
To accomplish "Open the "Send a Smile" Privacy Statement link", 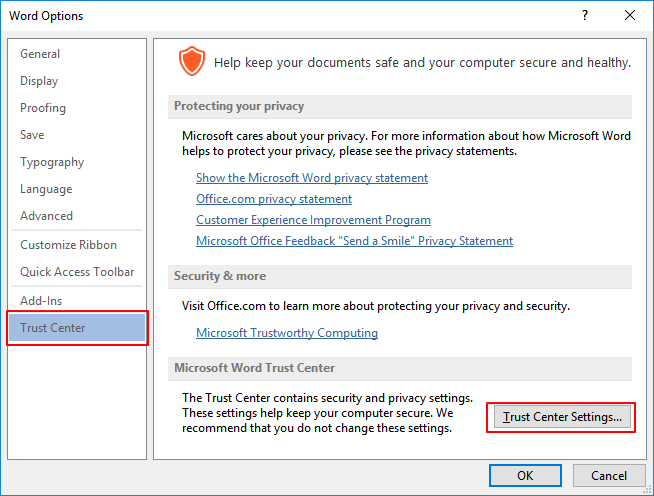I will pyautogui.click(x=354, y=241).
